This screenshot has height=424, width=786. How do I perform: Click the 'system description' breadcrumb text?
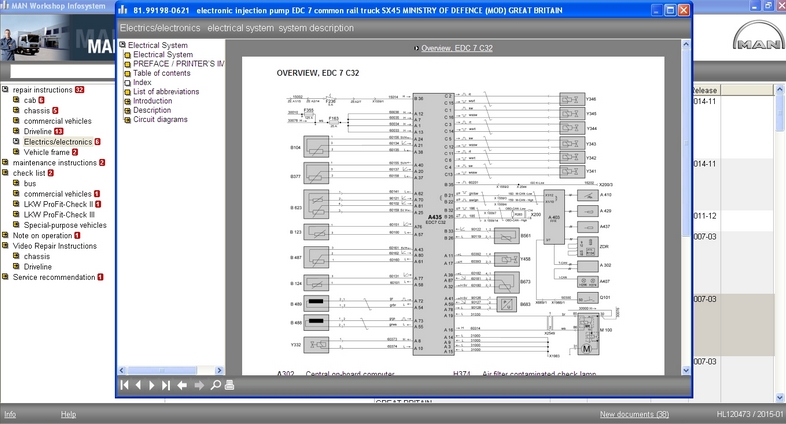click(316, 28)
